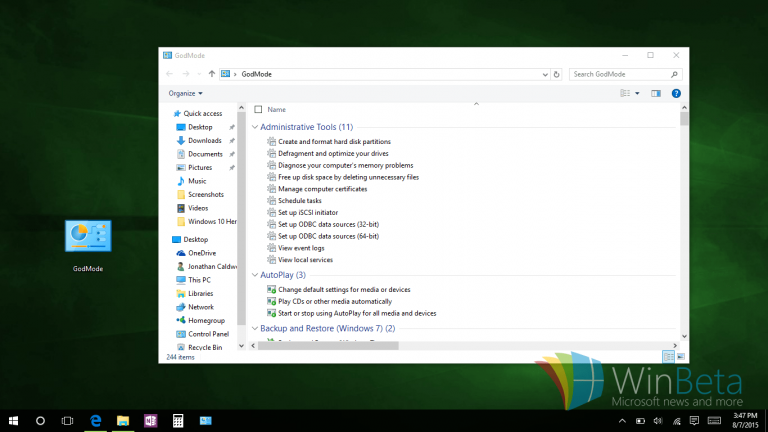Viewport: 768px width, 432px height.
Task: Open Schedule tasks entry
Action: pos(300,201)
